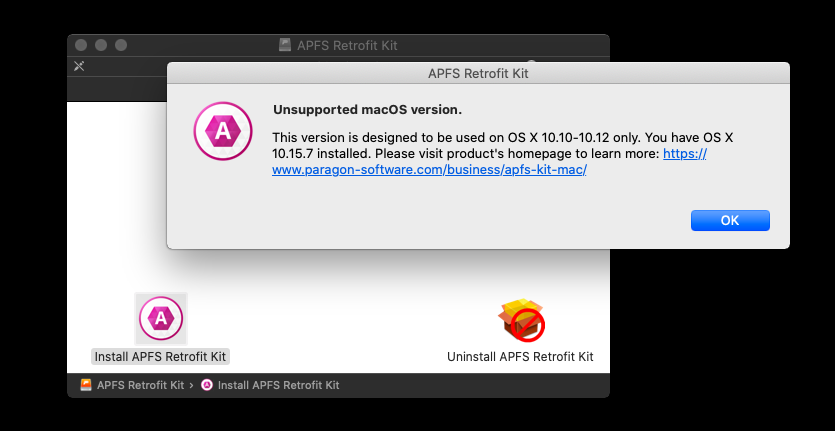Click the dialog title bar reading APFS Retrofit Kit
The image size is (835, 431).
click(x=478, y=73)
